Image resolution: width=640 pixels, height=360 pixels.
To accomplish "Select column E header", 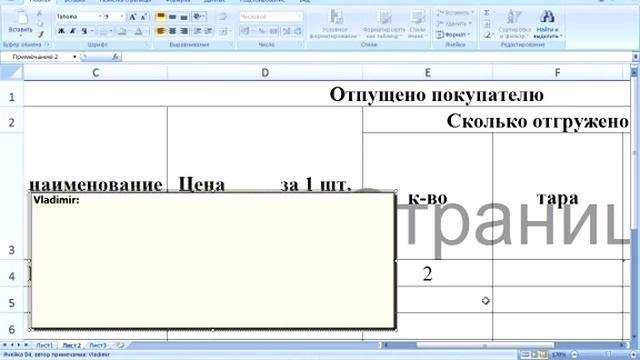I will [427, 73].
